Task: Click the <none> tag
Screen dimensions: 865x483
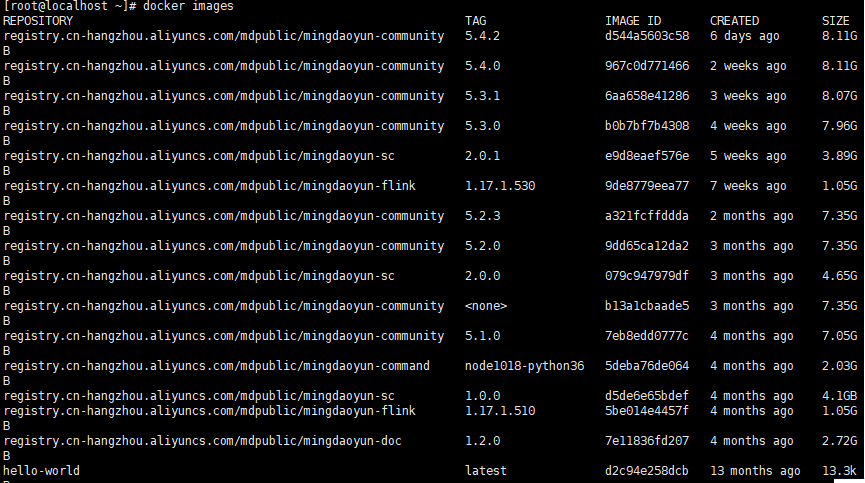Action: point(485,306)
